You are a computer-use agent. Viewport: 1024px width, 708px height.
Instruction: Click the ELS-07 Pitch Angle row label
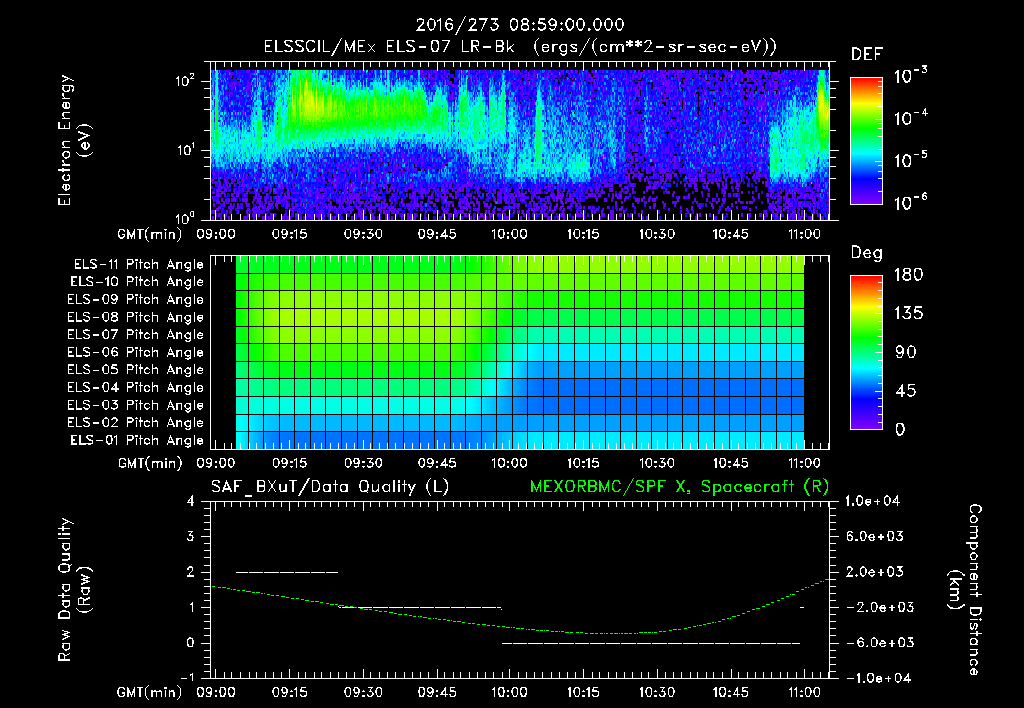click(136, 334)
